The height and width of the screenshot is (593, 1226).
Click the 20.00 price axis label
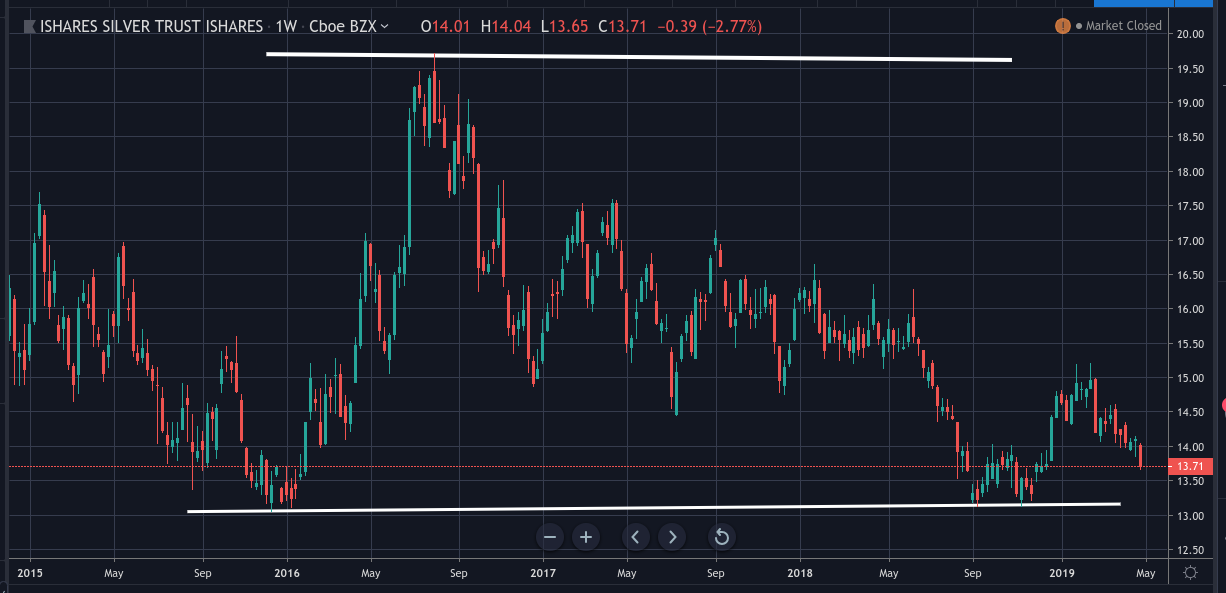tap(1190, 34)
